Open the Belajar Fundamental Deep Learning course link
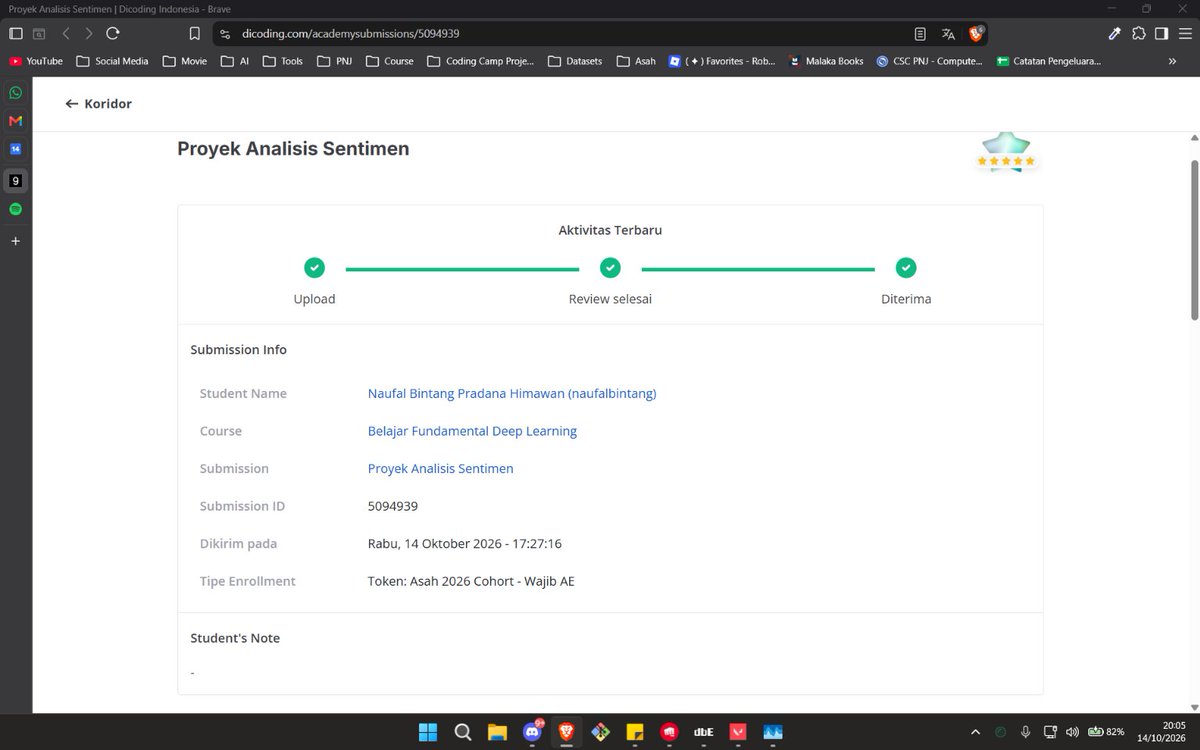Screen dimensions: 1200x750 tap(472, 431)
